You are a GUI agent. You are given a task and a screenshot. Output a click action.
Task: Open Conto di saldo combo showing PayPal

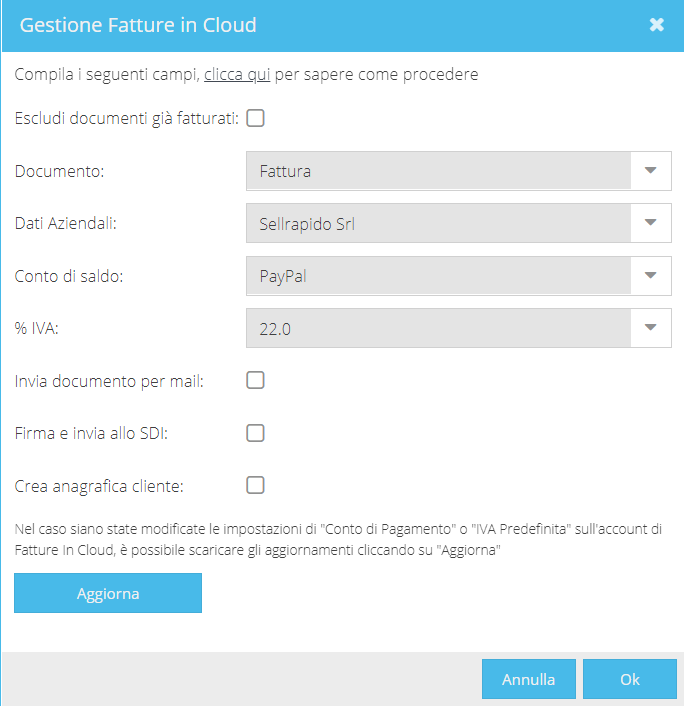[x=458, y=276]
